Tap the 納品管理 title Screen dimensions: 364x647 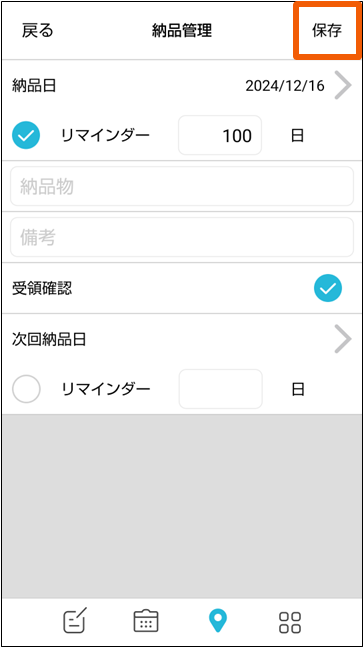pyautogui.click(x=182, y=31)
